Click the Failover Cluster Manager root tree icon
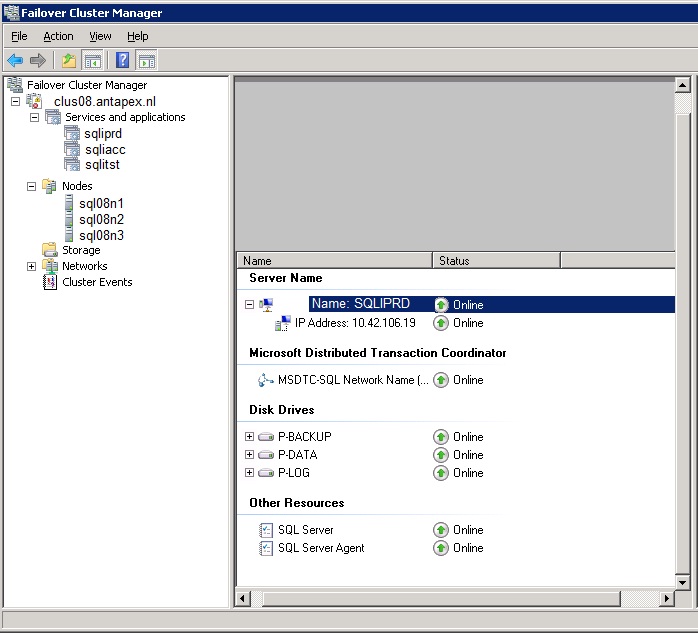This screenshot has width=698, height=633. (x=15, y=85)
